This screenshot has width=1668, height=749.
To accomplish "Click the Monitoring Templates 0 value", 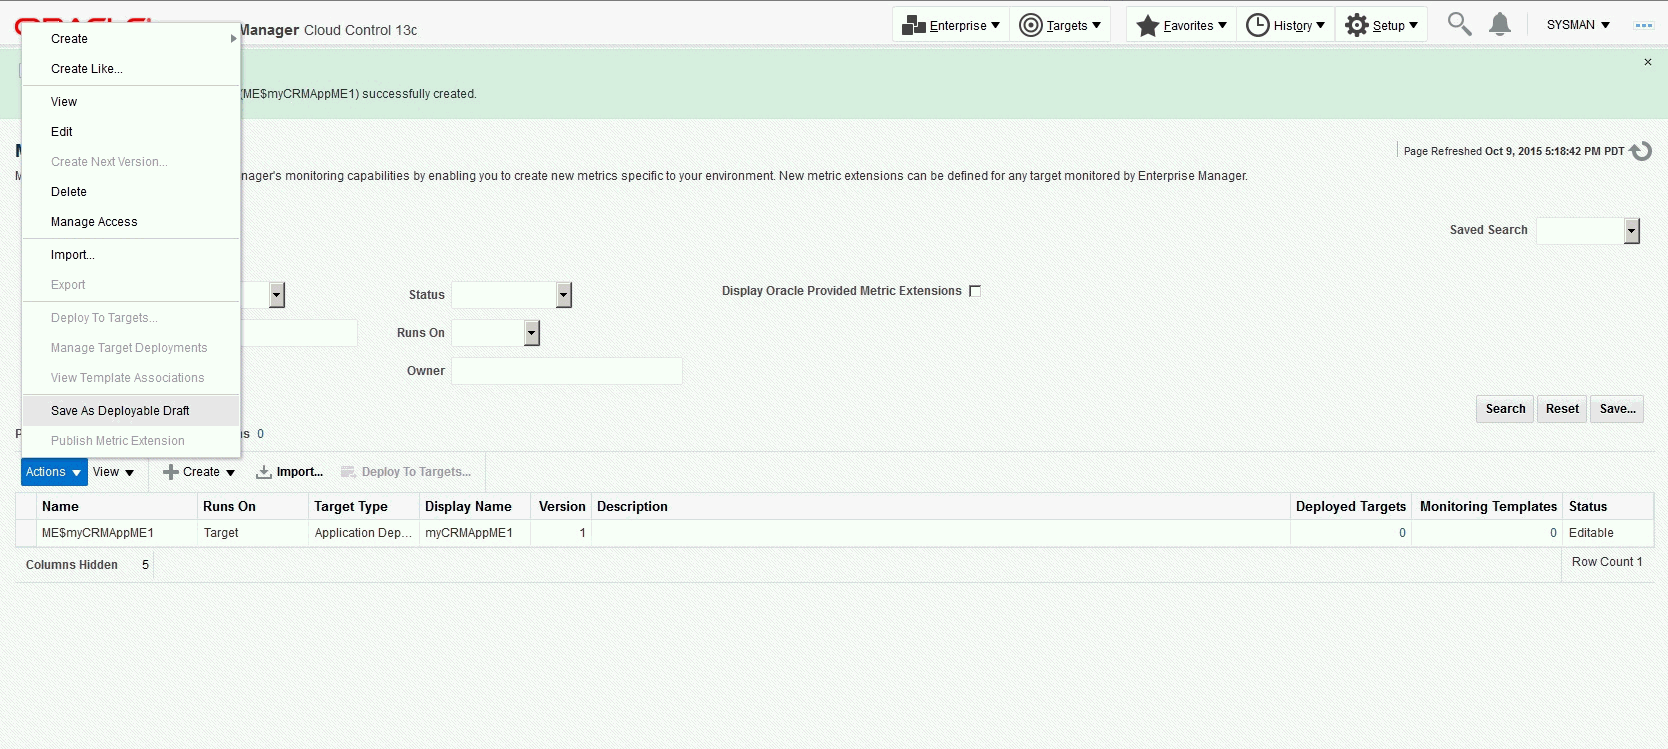I will pos(1553,533).
